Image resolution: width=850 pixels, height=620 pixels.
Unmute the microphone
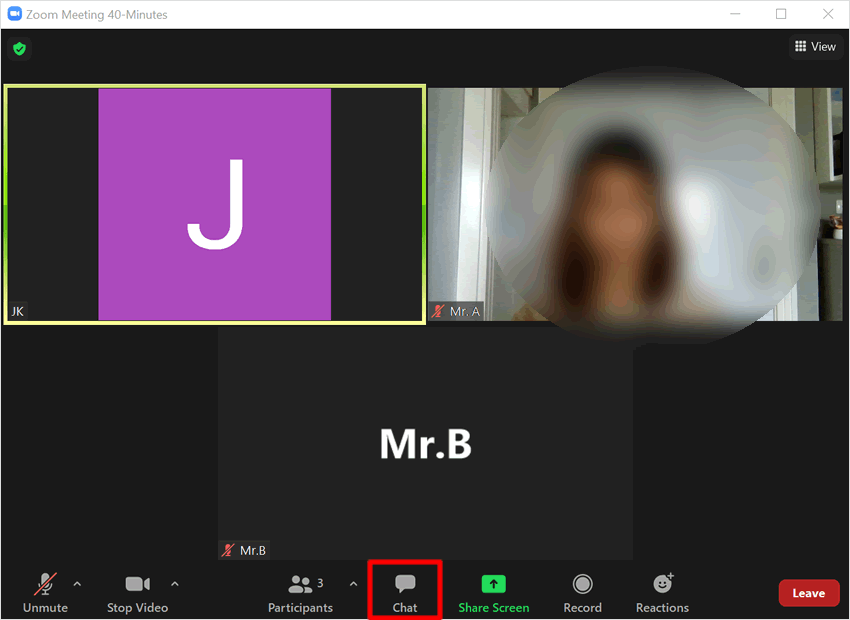[x=46, y=593]
